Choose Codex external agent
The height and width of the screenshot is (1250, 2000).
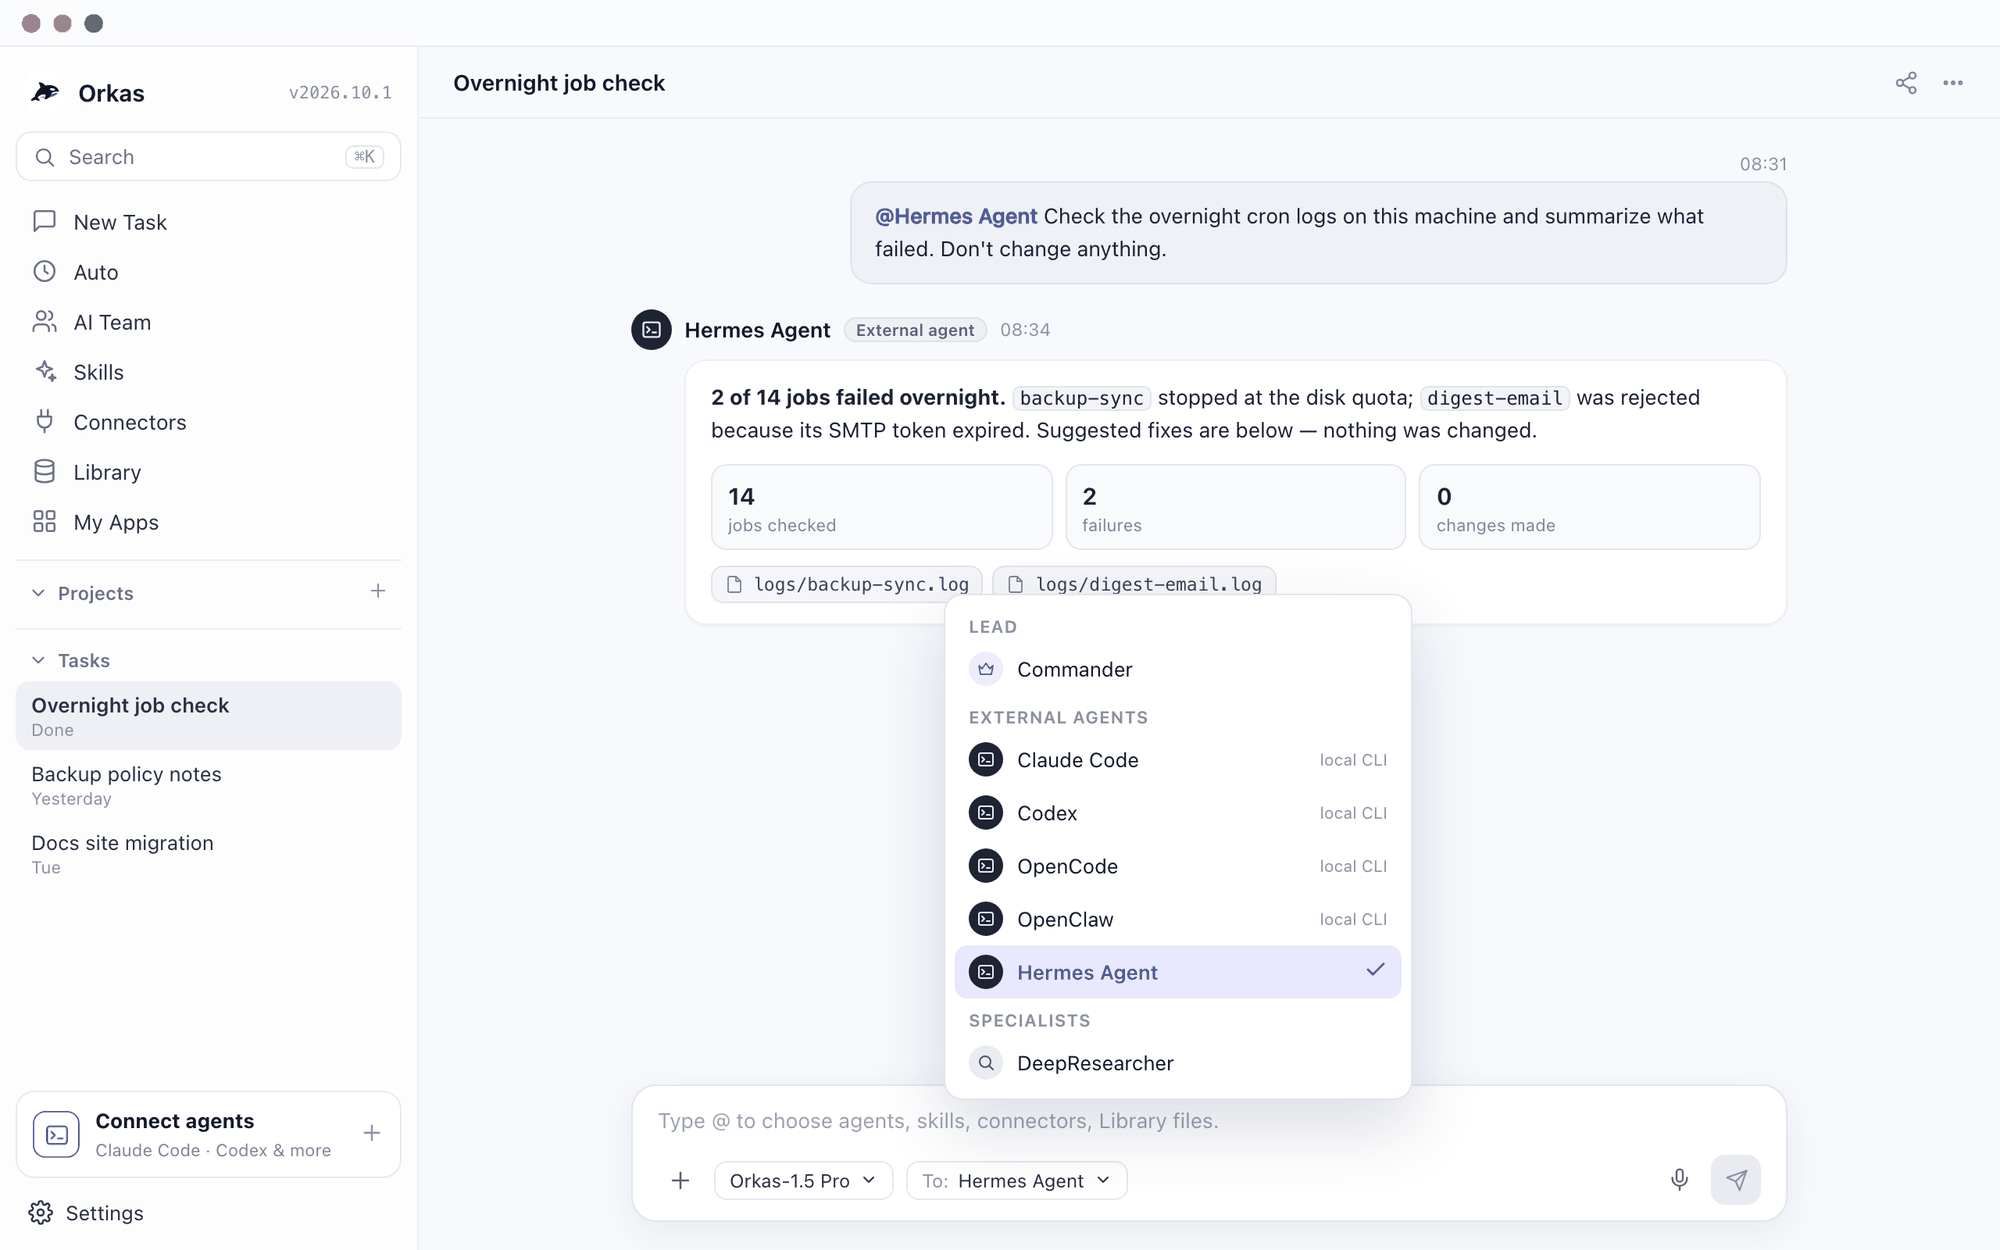point(1177,813)
